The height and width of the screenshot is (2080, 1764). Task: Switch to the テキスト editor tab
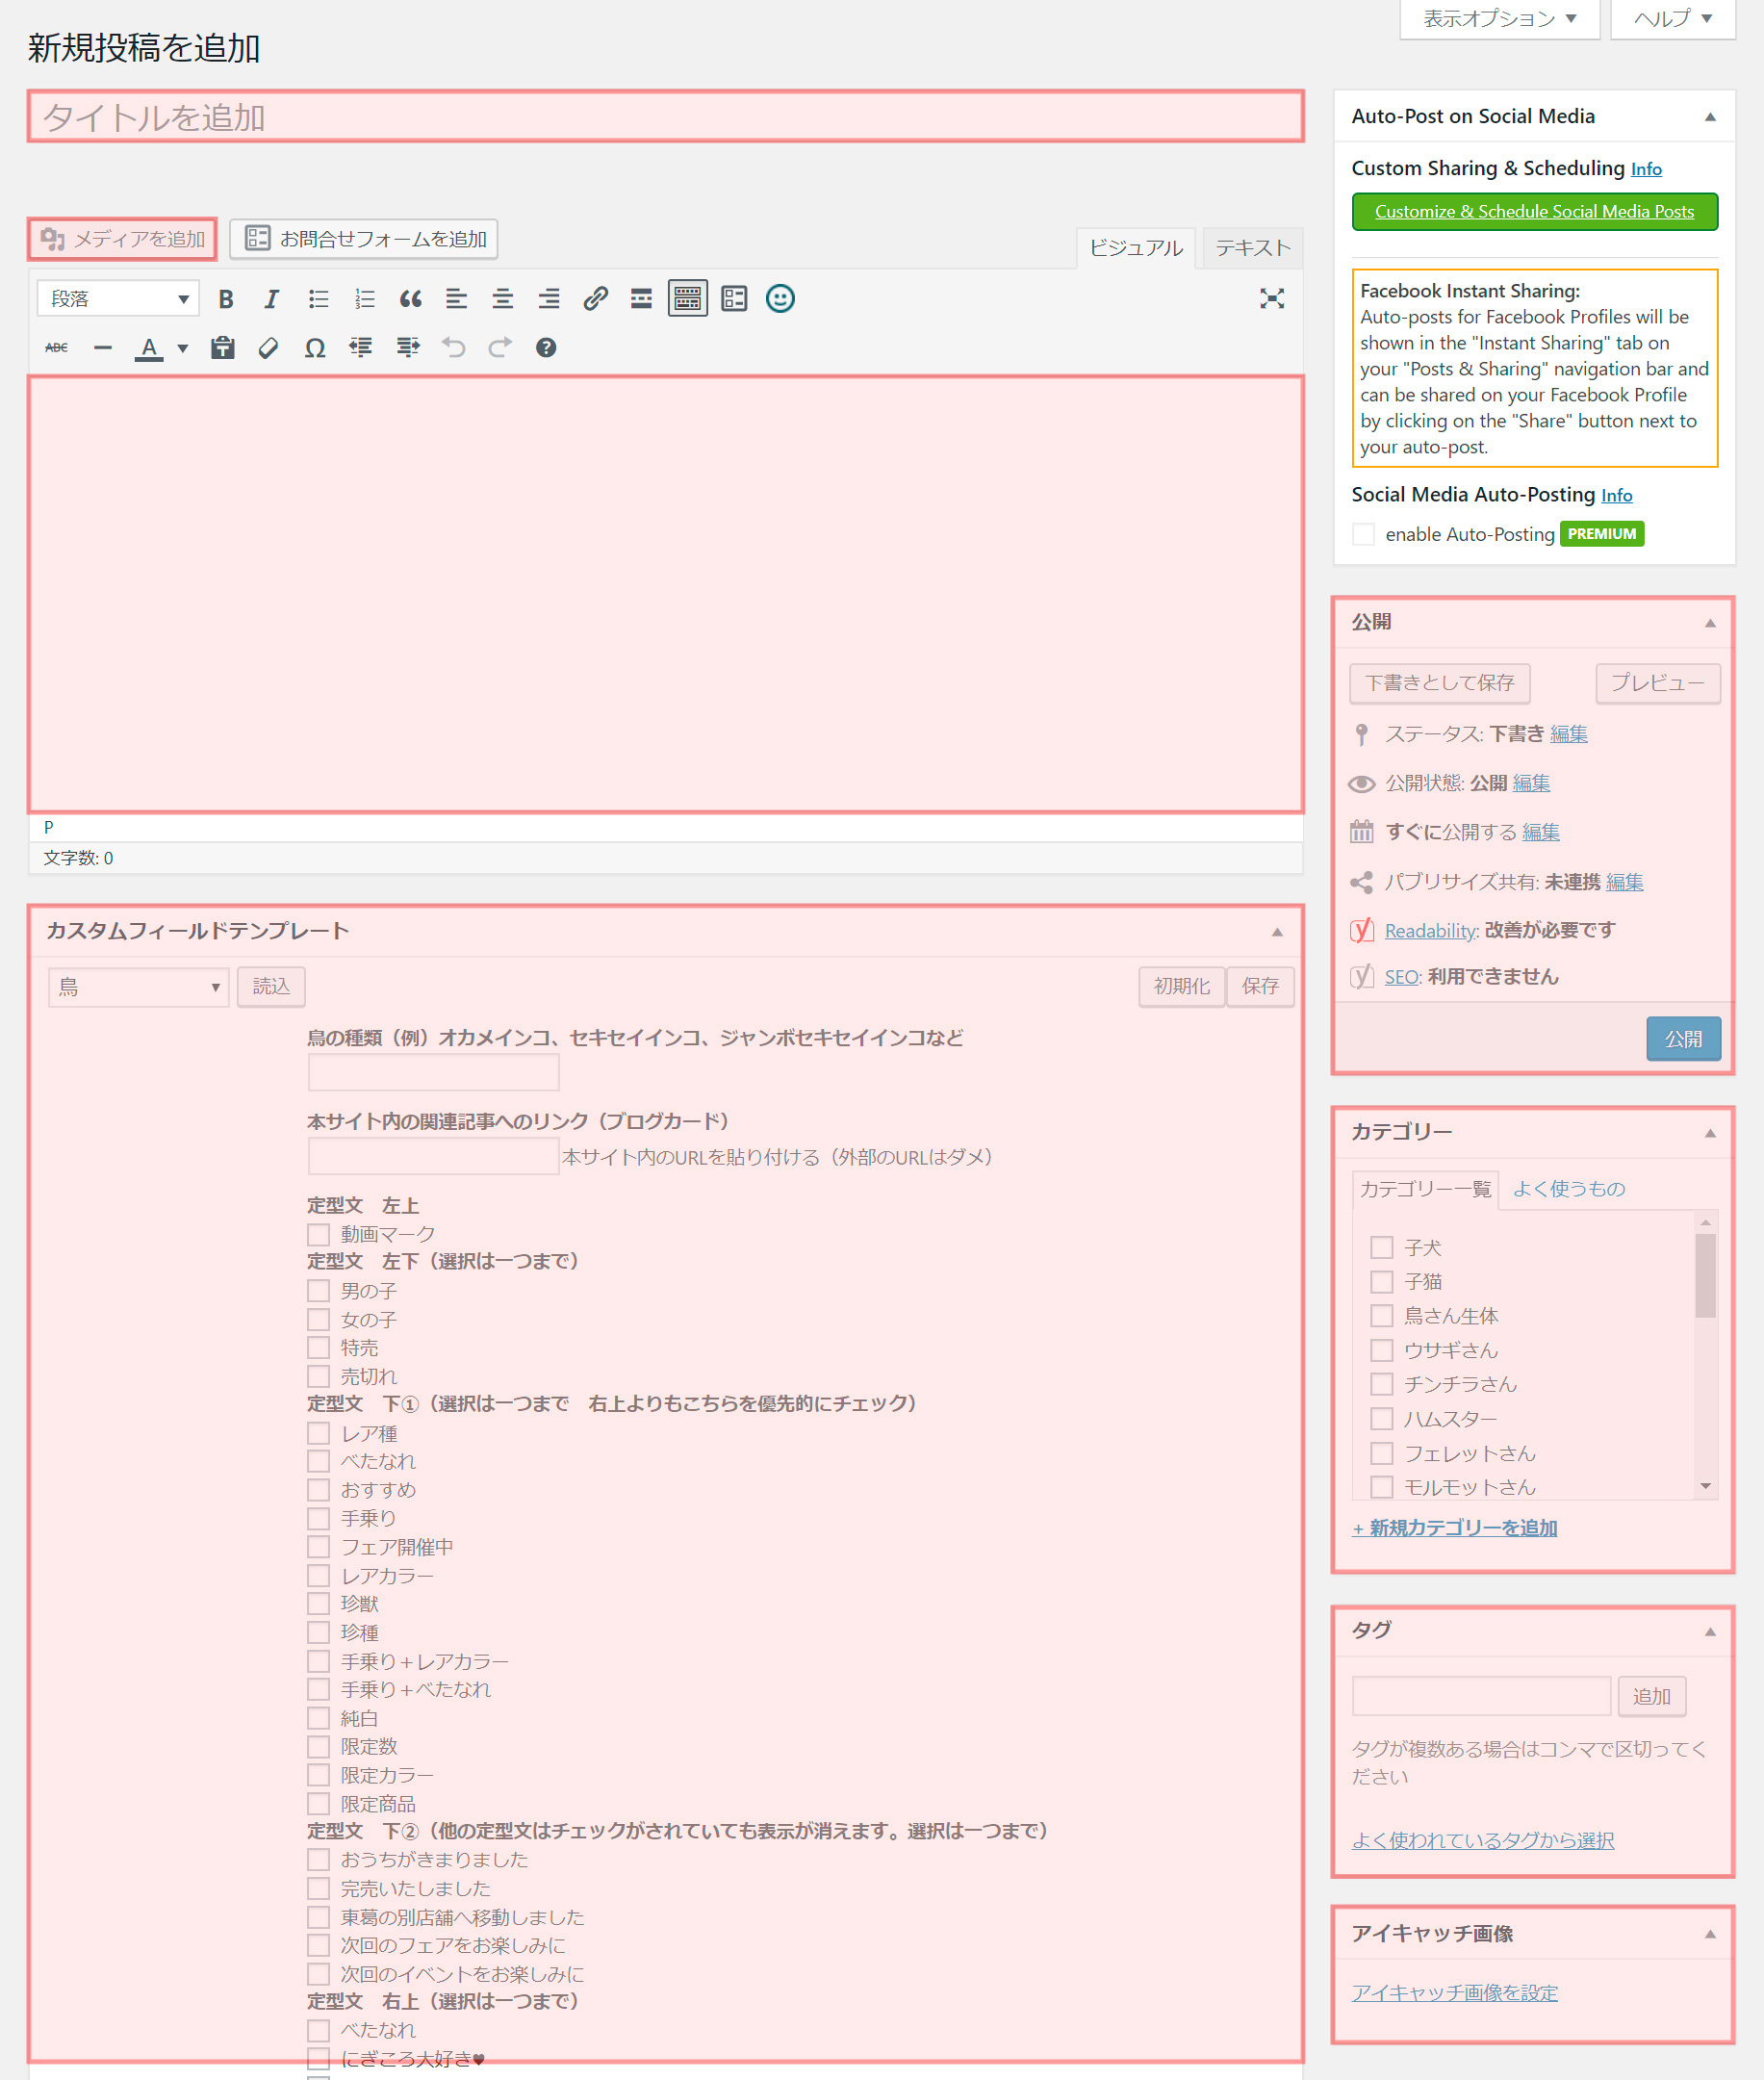1252,248
